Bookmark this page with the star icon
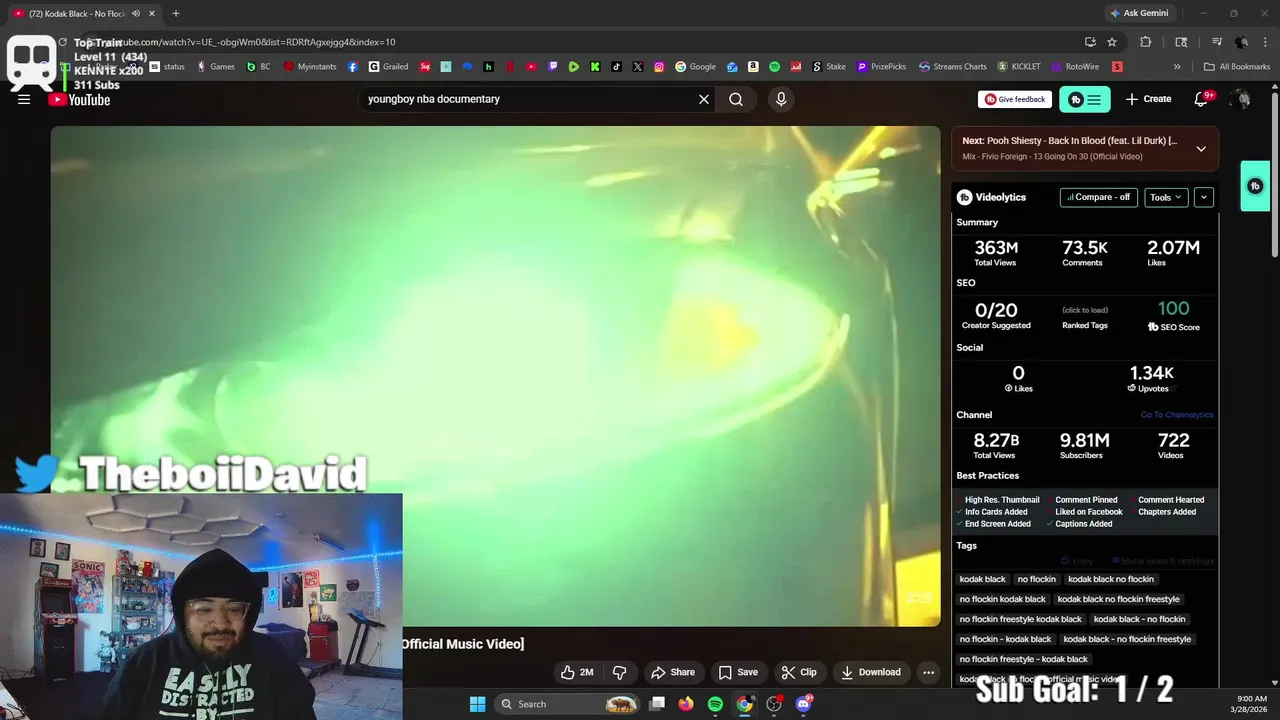 1112,42
